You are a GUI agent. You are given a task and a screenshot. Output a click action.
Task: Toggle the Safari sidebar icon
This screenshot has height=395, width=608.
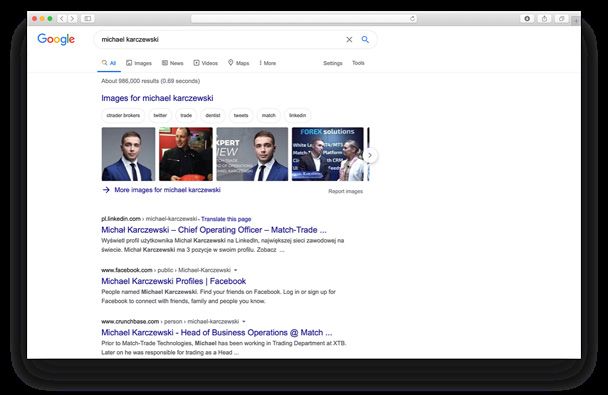88,19
